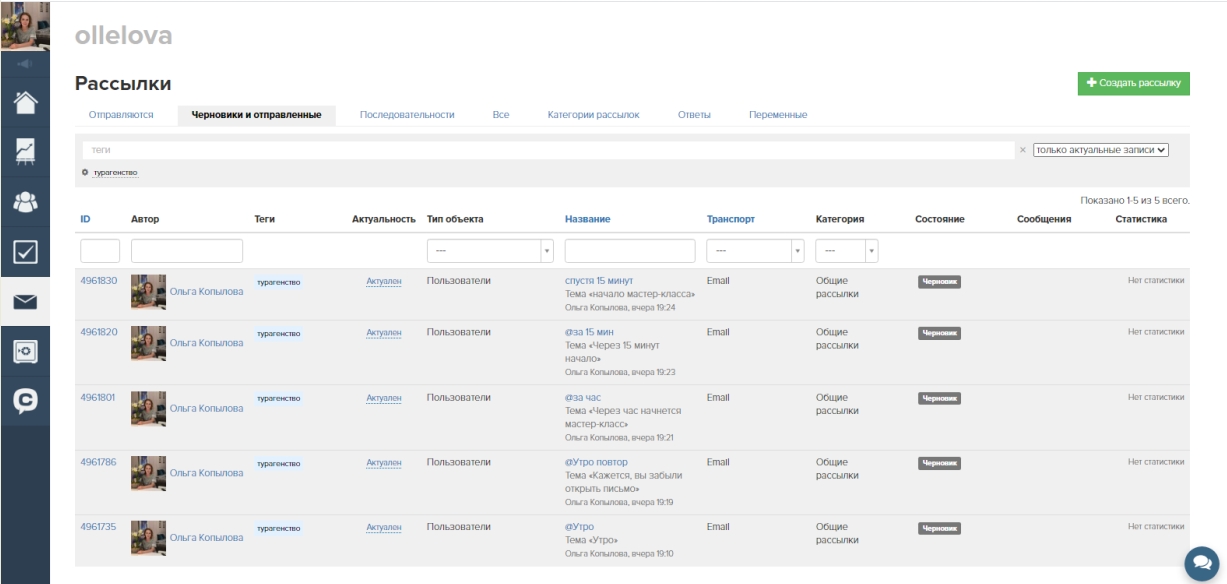Clear the tags field with X
Image resolution: width=1227 pixels, height=584 pixels.
[x=1022, y=150]
